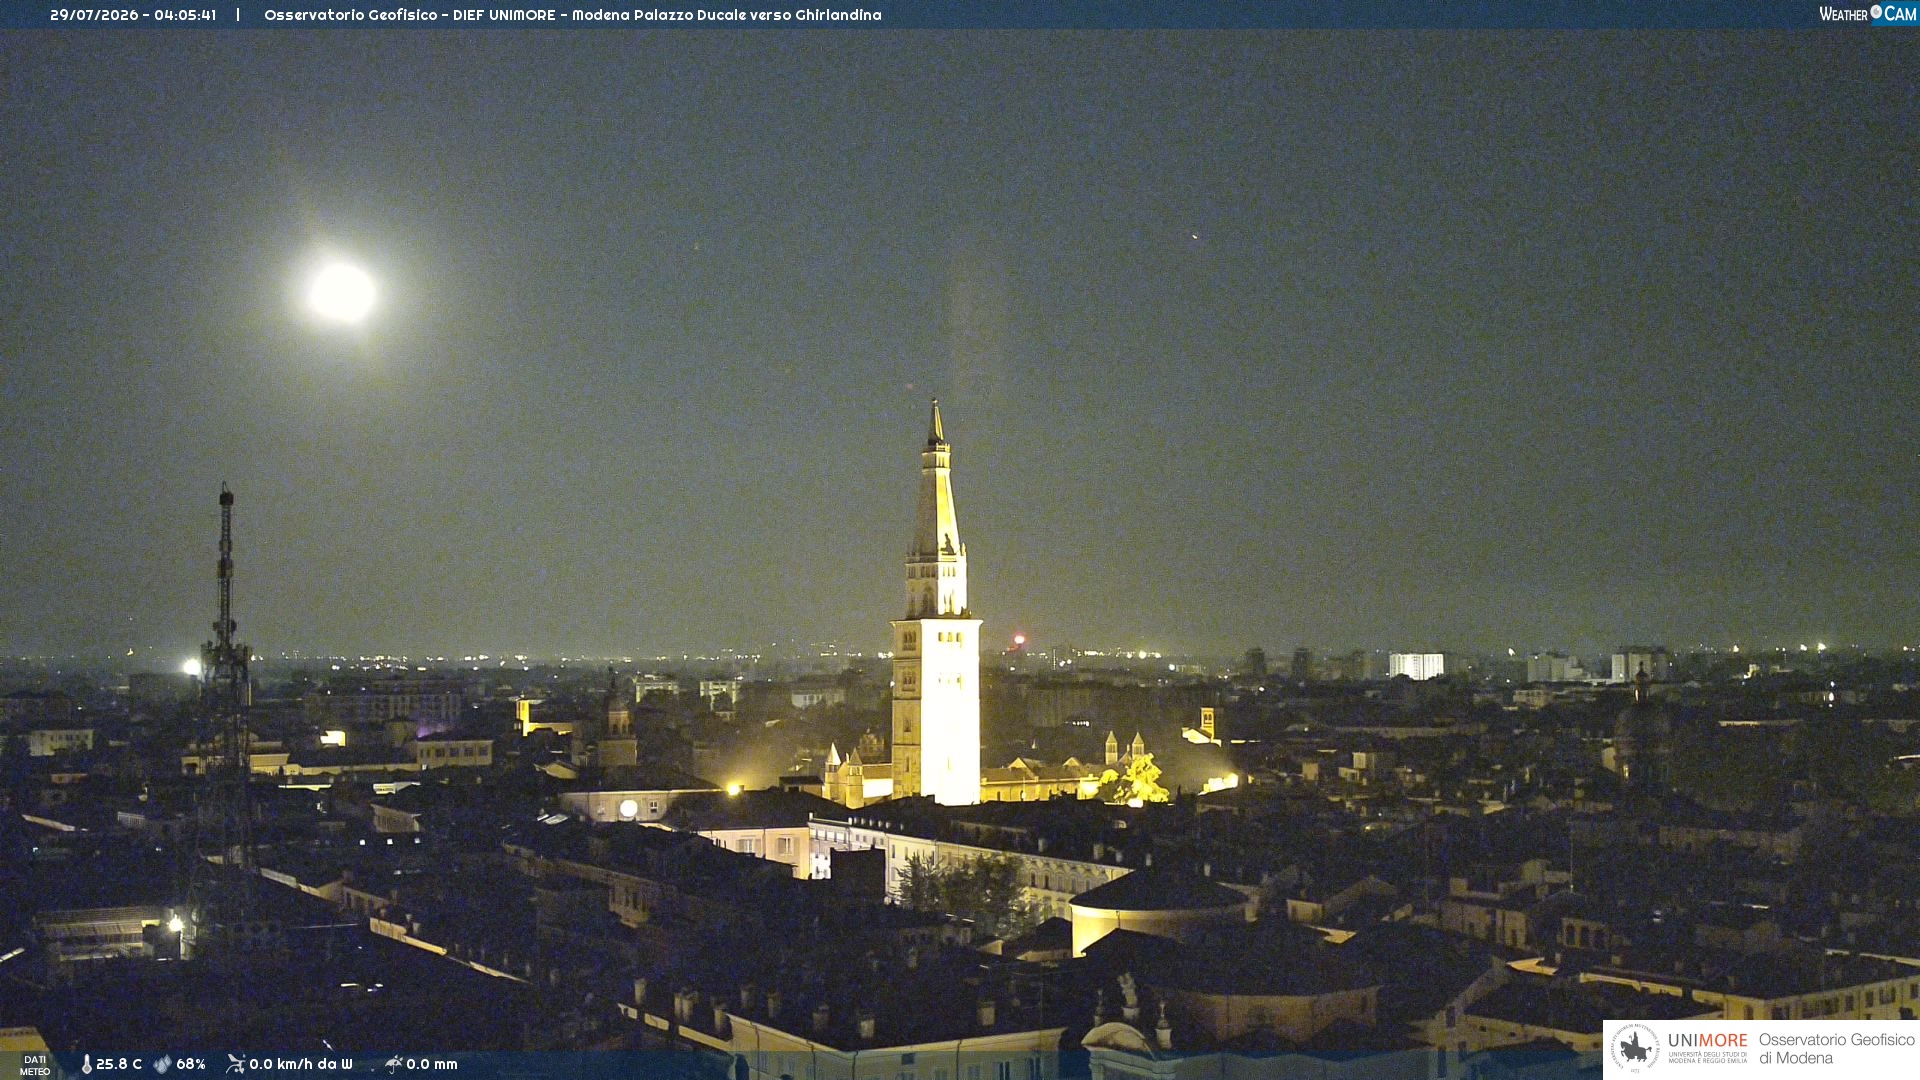Select the DATI METEO label

pos(35,1065)
